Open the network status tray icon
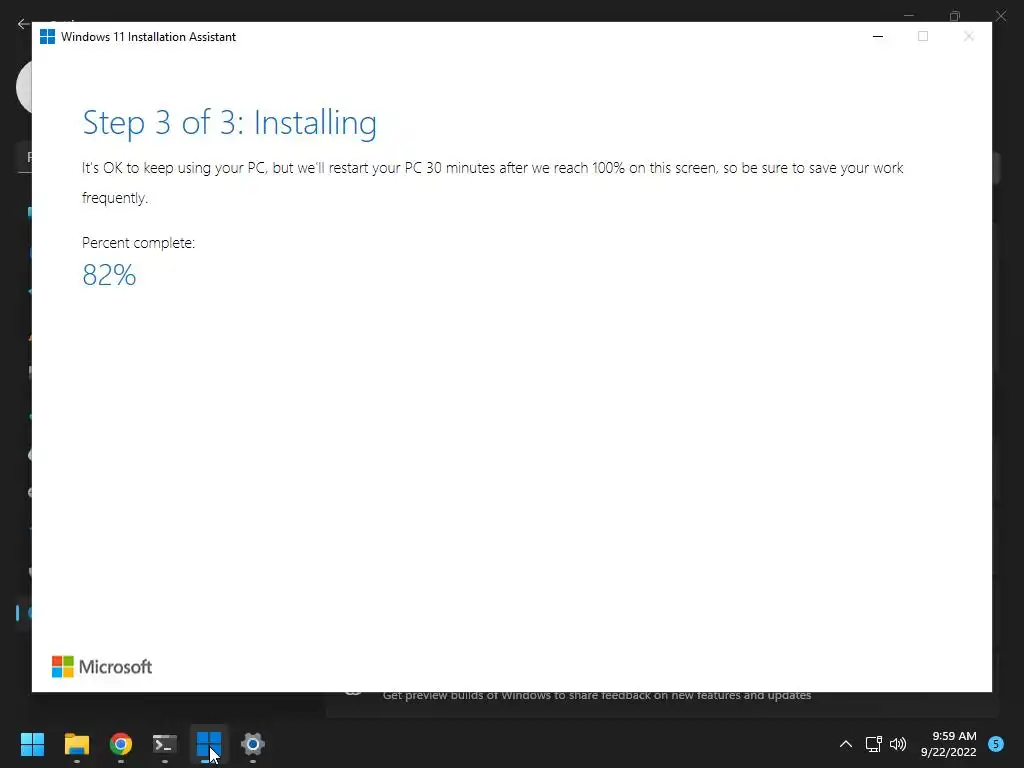1024x768 pixels. click(x=873, y=744)
